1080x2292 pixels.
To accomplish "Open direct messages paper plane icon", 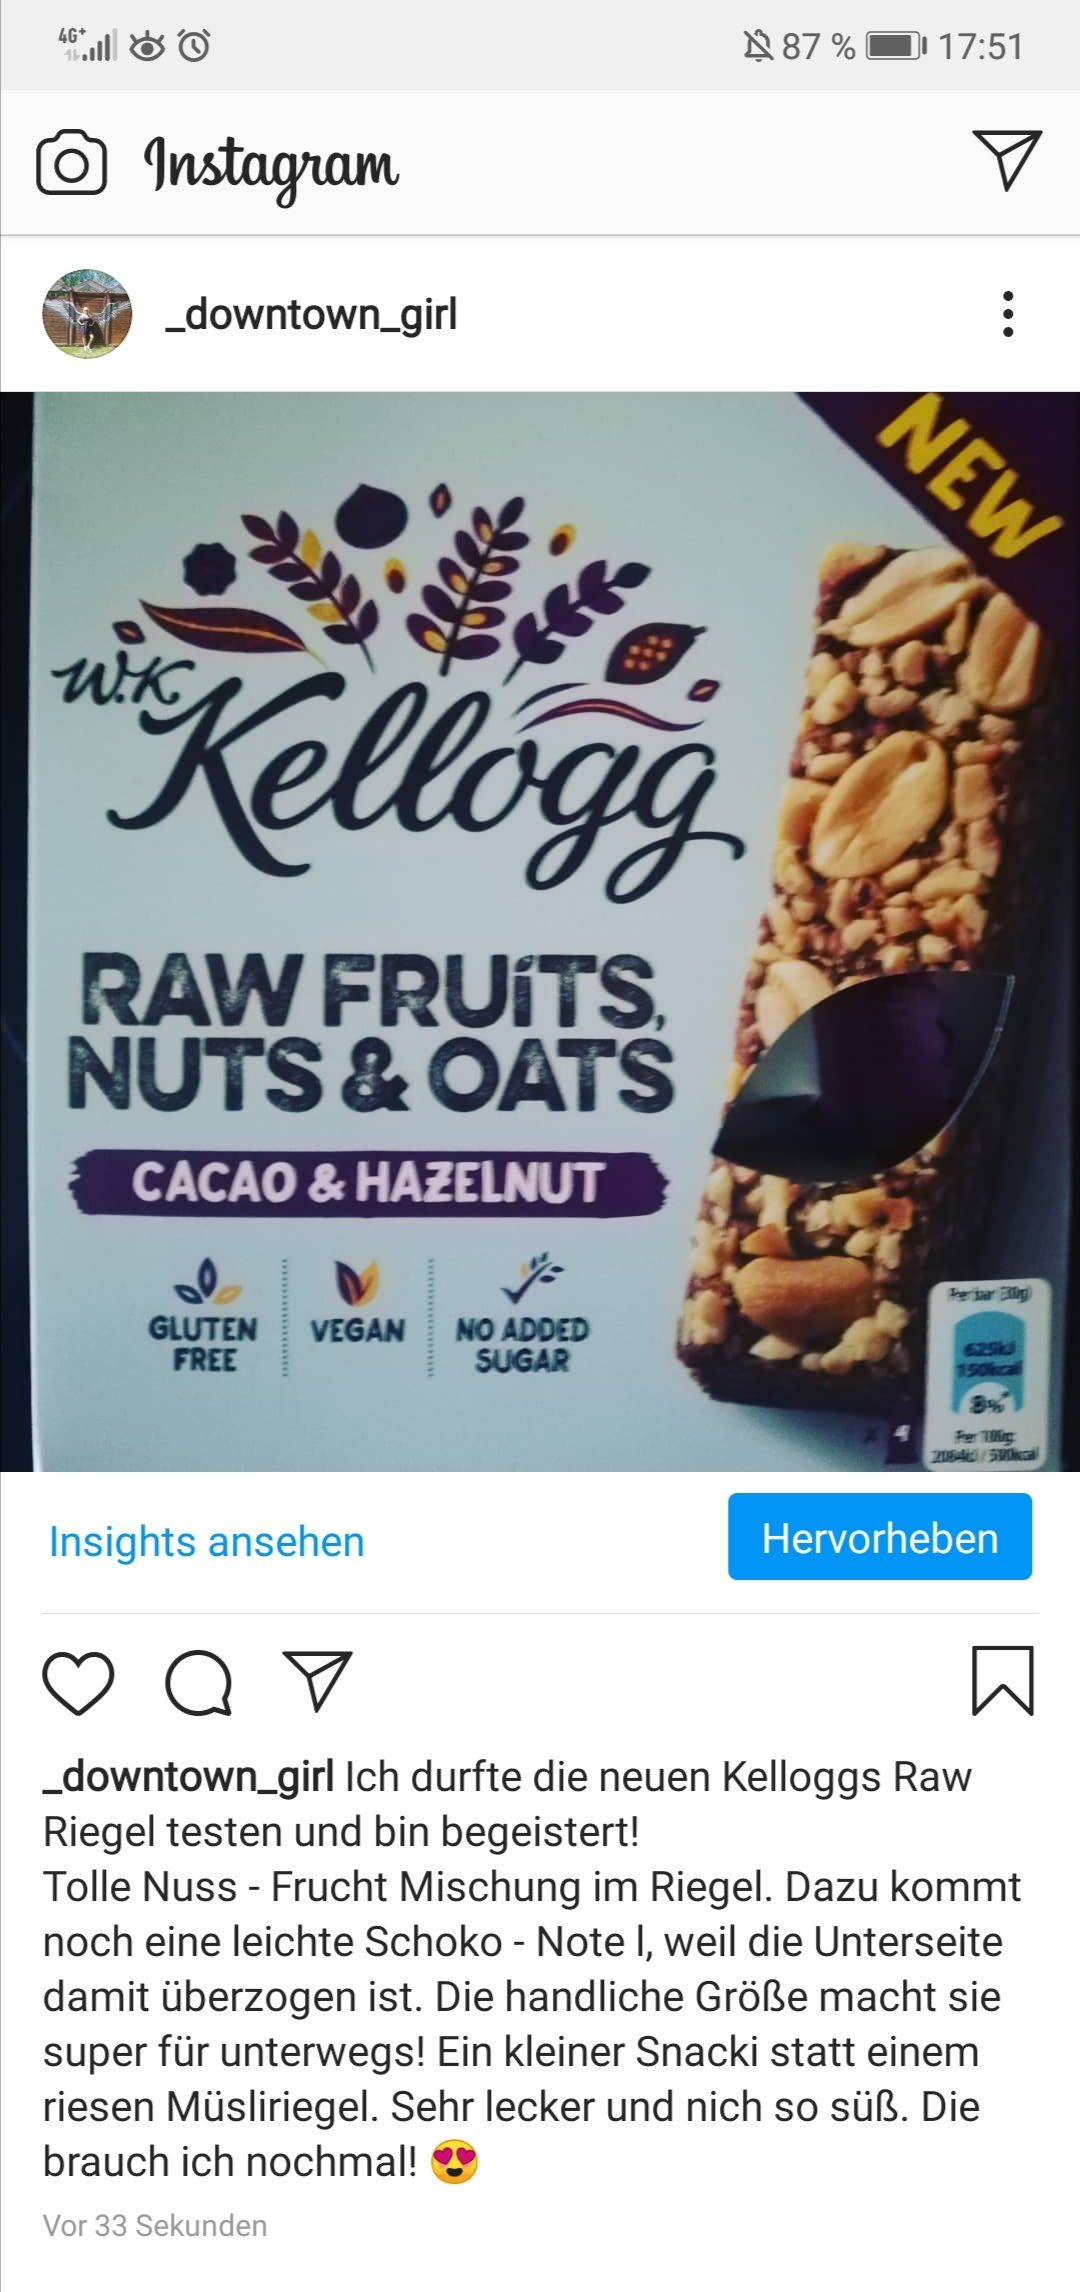I will coord(1007,160).
